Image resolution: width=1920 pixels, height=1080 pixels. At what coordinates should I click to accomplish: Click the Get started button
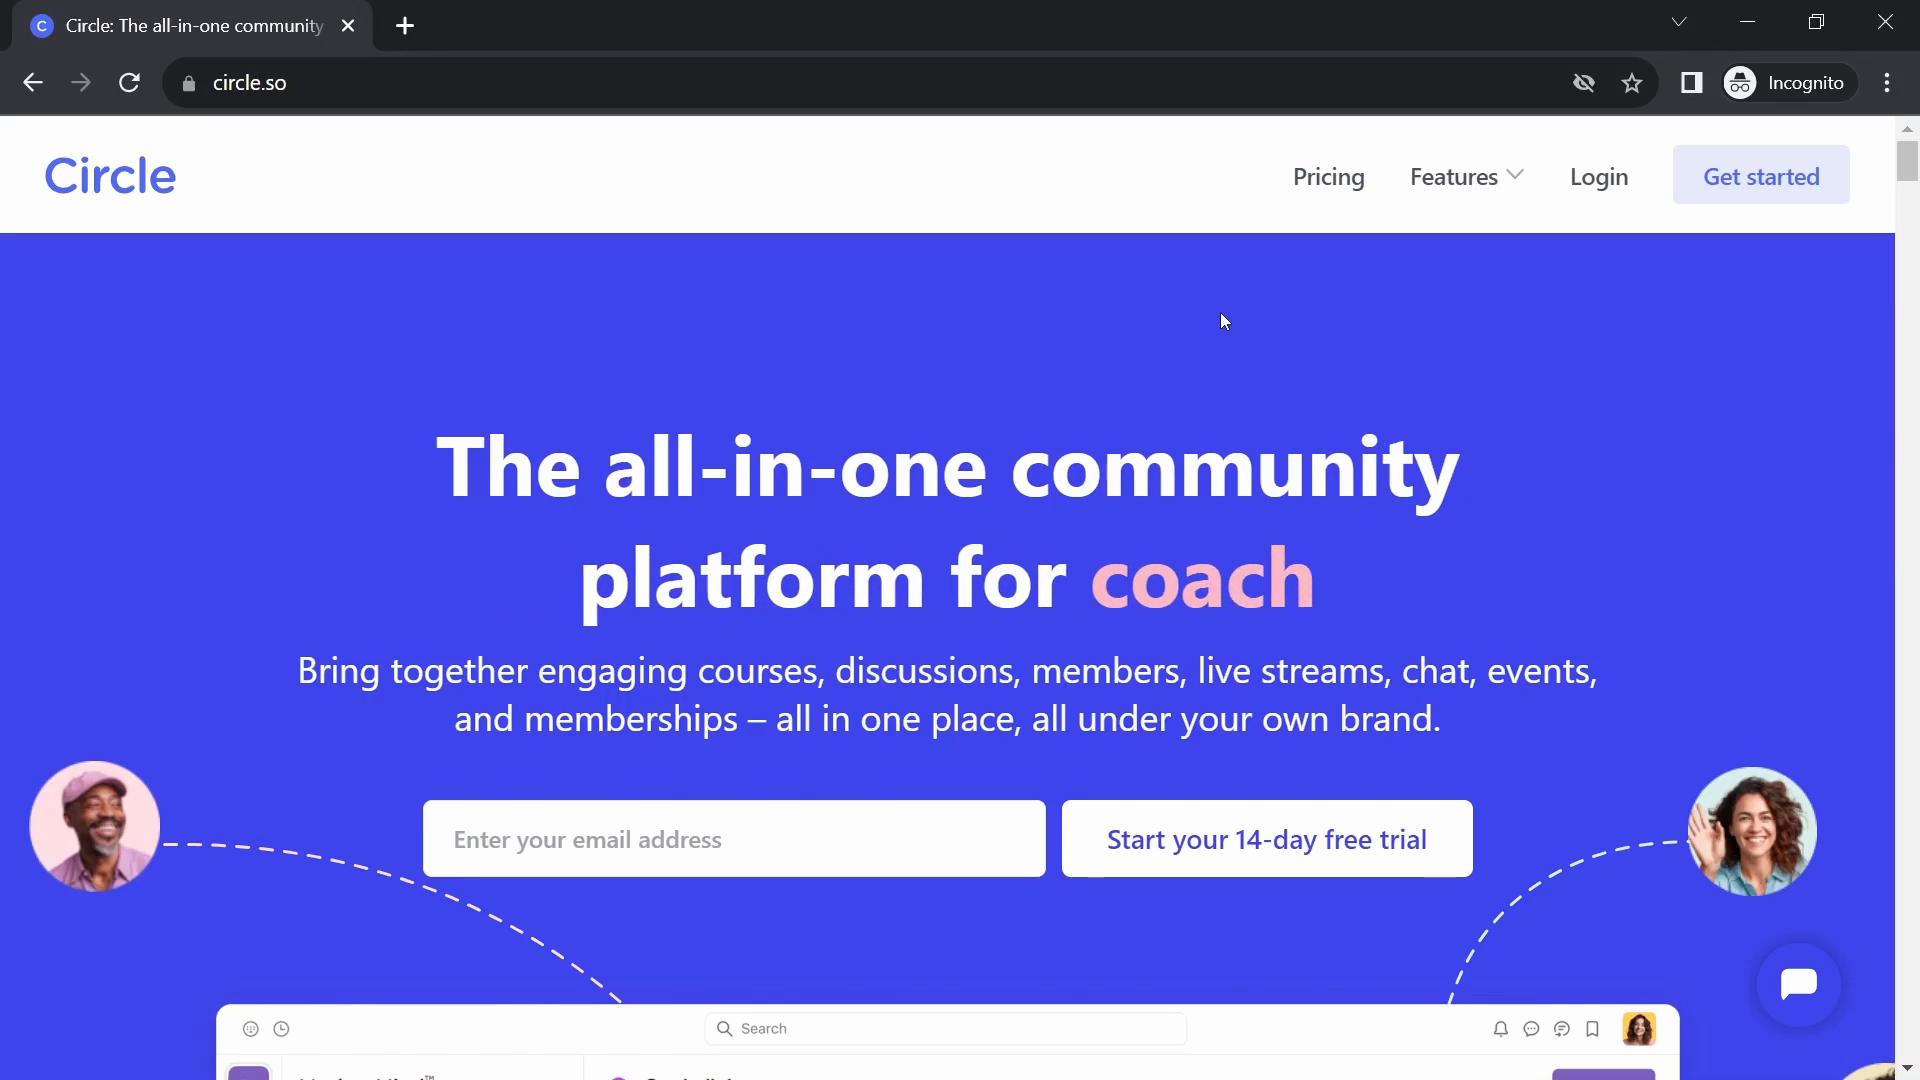point(1762,175)
